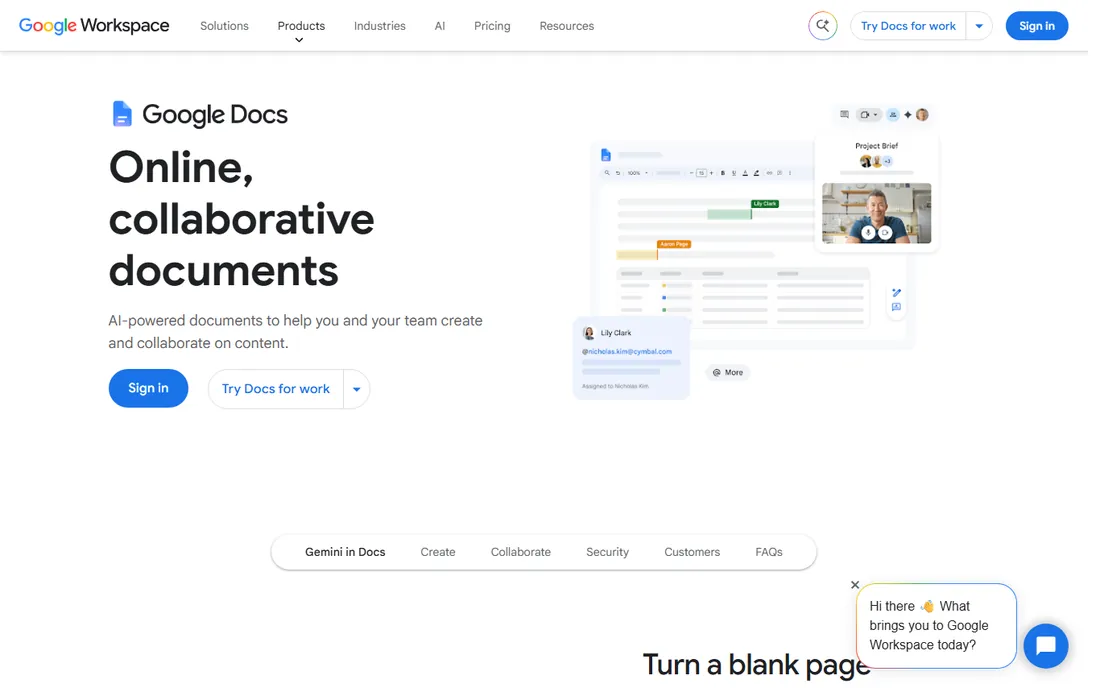The width and height of the screenshot is (1100, 688).
Task: Open the Pricing page
Action: tap(492, 26)
